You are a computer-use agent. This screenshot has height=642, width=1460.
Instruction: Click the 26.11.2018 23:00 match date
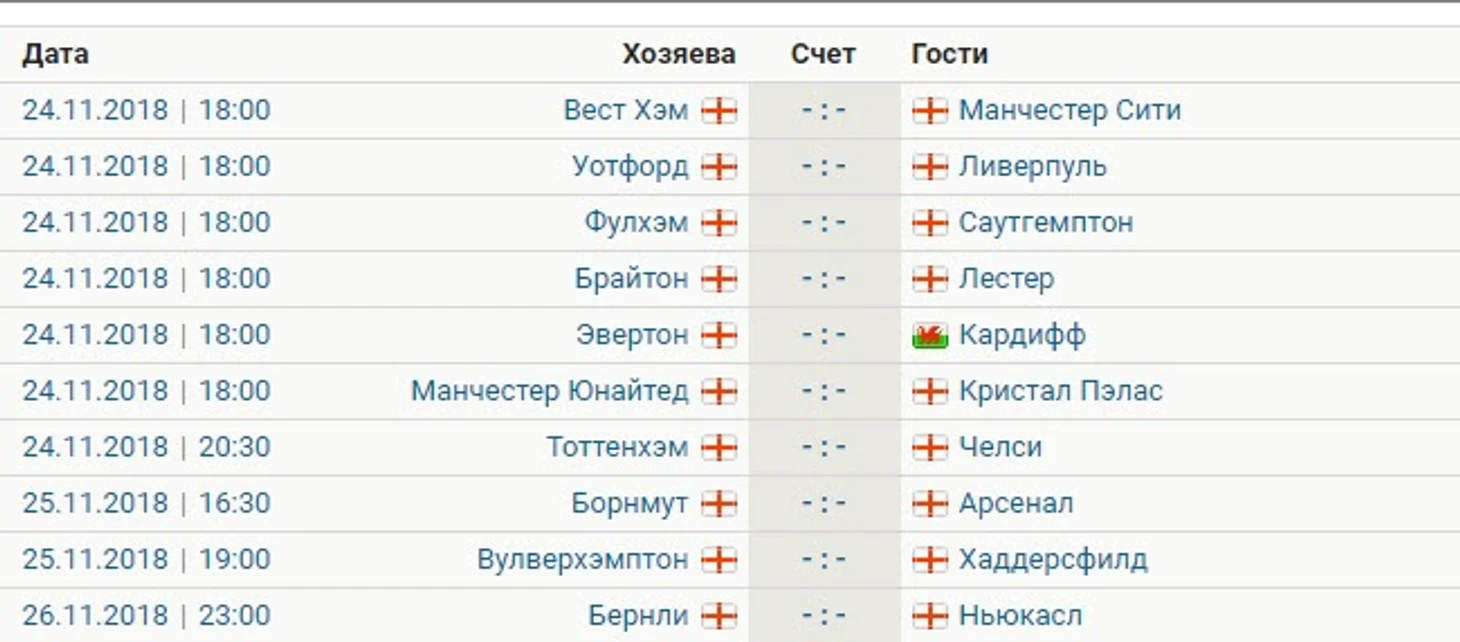pyautogui.click(x=146, y=614)
